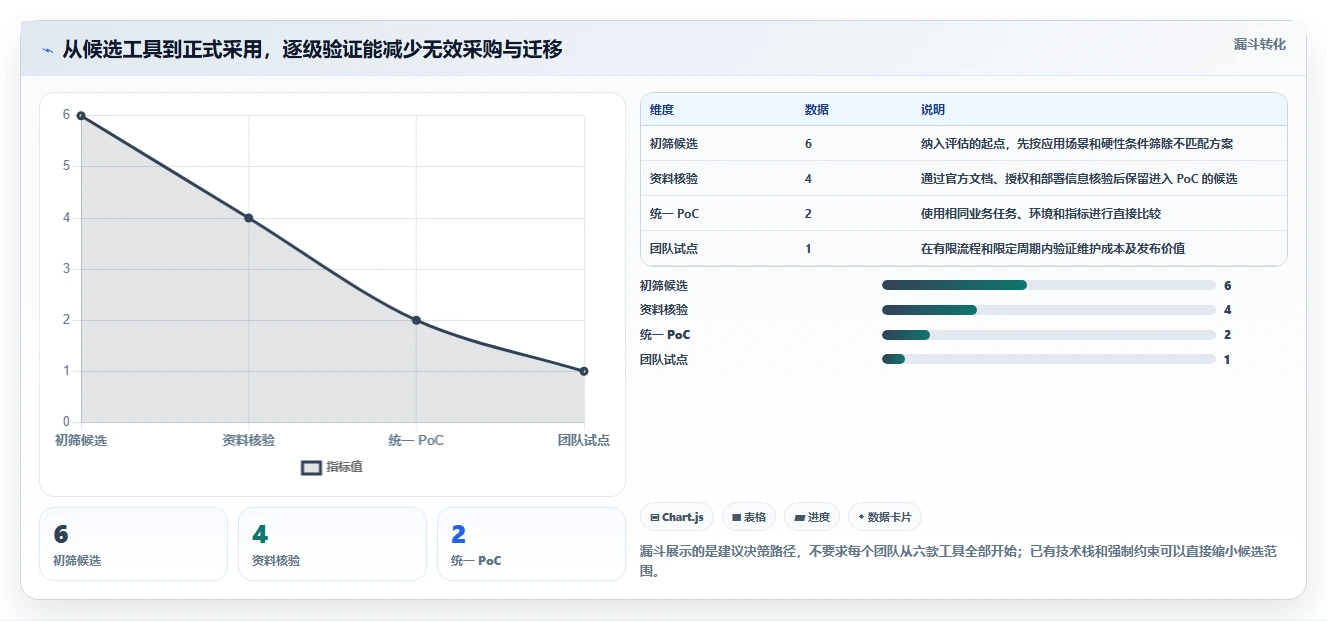The height and width of the screenshot is (621, 1327).
Task: Click the 维度 column header
Action: click(661, 110)
